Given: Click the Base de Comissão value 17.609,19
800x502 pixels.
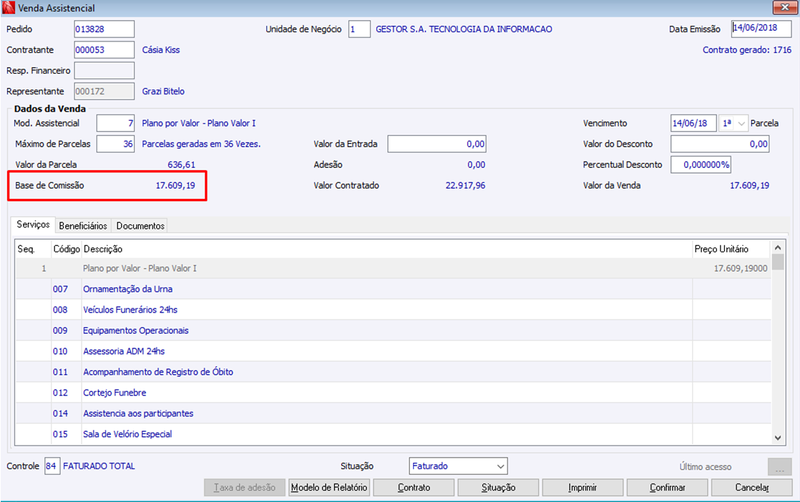Looking at the screenshot, I should [176, 186].
